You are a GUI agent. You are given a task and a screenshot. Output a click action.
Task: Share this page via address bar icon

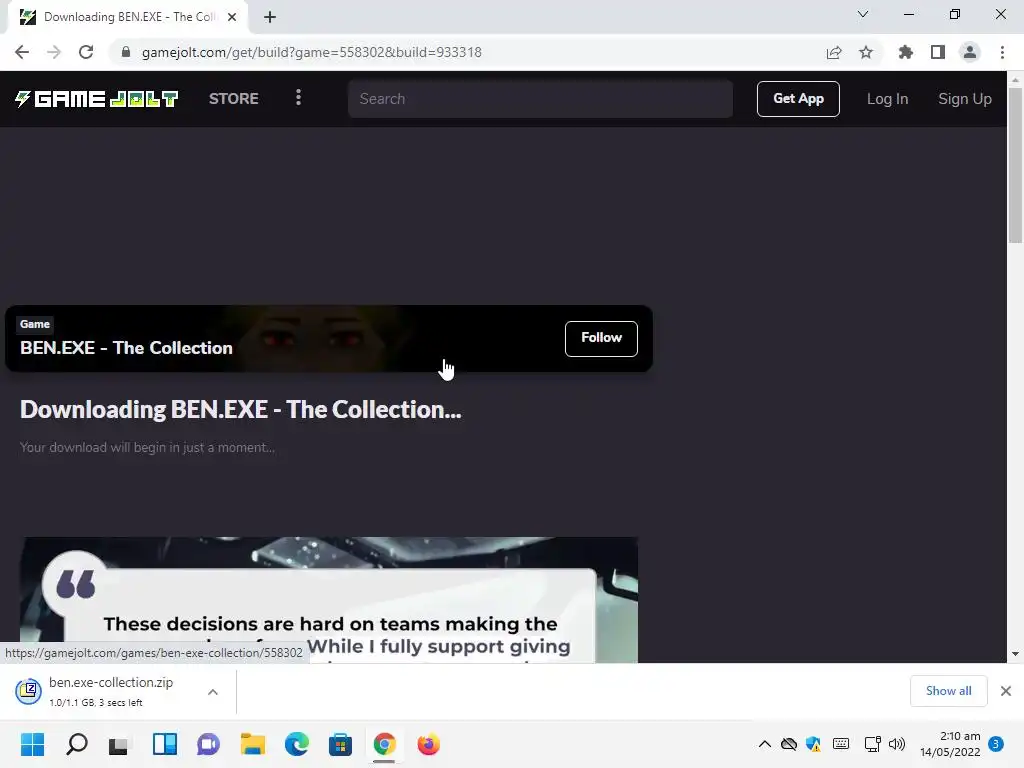pyautogui.click(x=833, y=52)
